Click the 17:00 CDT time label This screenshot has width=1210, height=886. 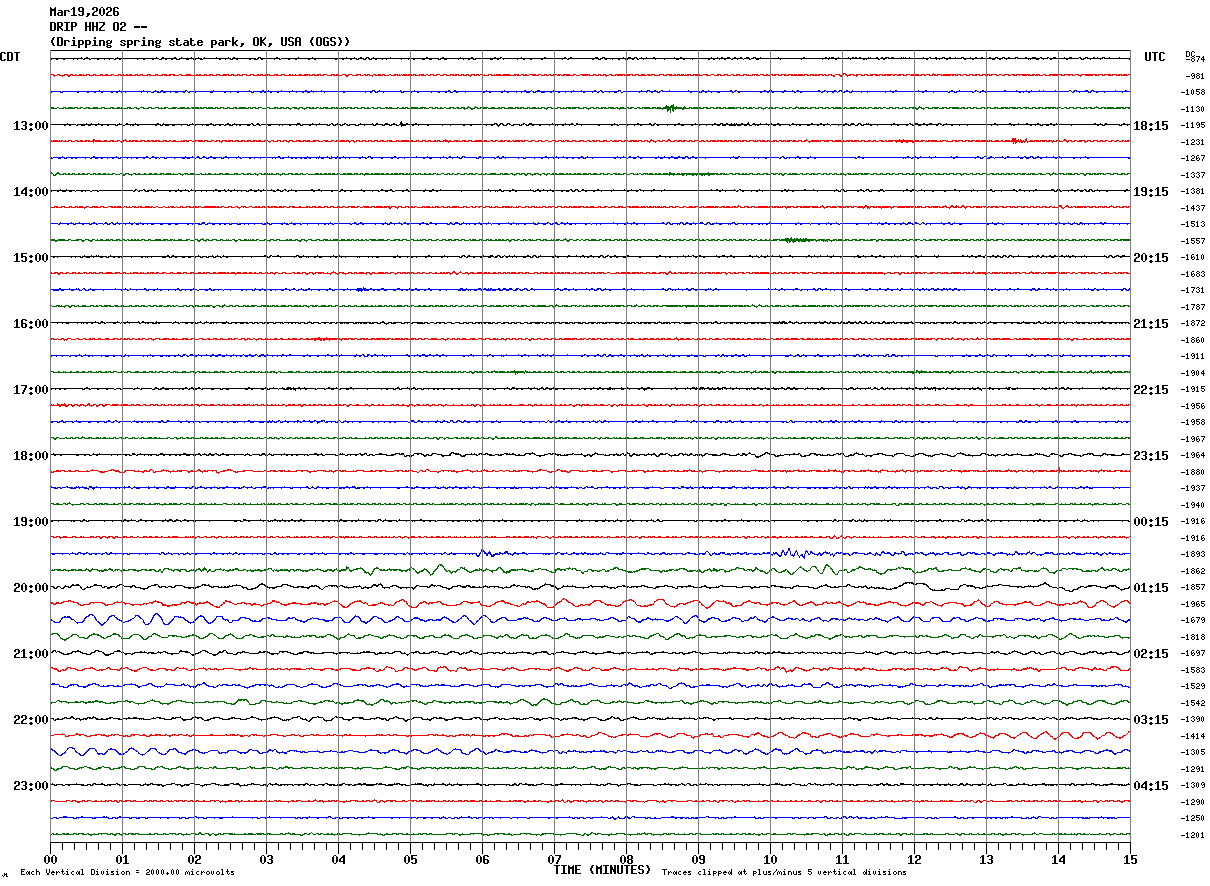pos(30,390)
